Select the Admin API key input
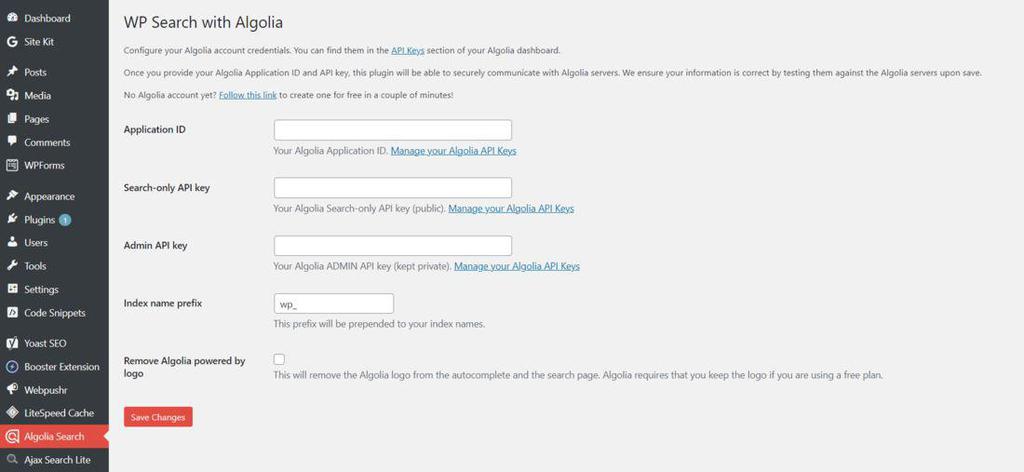Screen dimensions: 1024x472 pos(392,246)
